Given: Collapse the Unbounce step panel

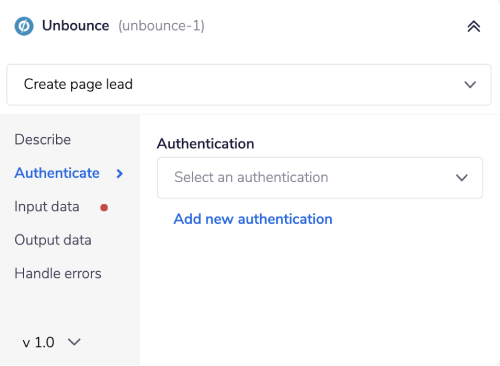Looking at the screenshot, I should click(473, 26).
